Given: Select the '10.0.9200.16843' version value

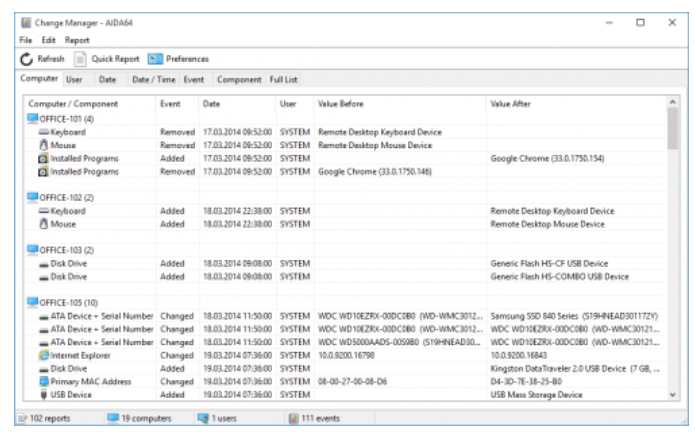Looking at the screenshot, I should click(519, 355).
